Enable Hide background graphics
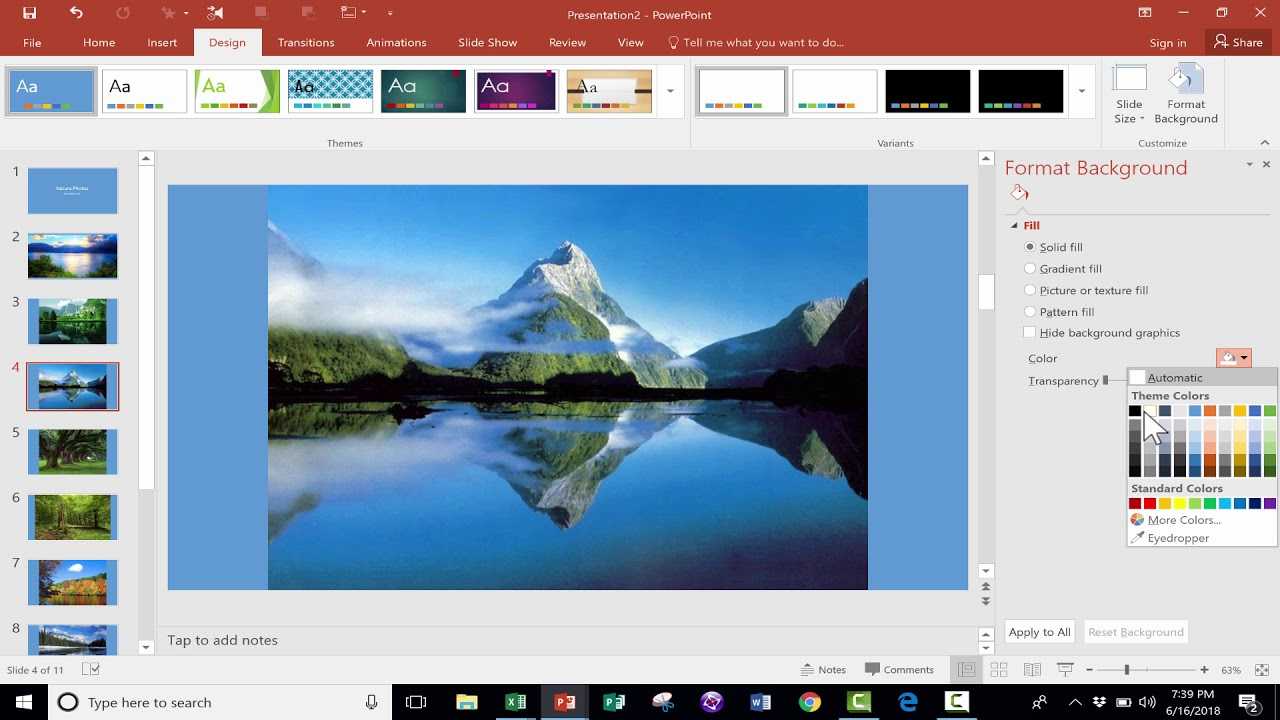The height and width of the screenshot is (720, 1280). click(x=1030, y=332)
